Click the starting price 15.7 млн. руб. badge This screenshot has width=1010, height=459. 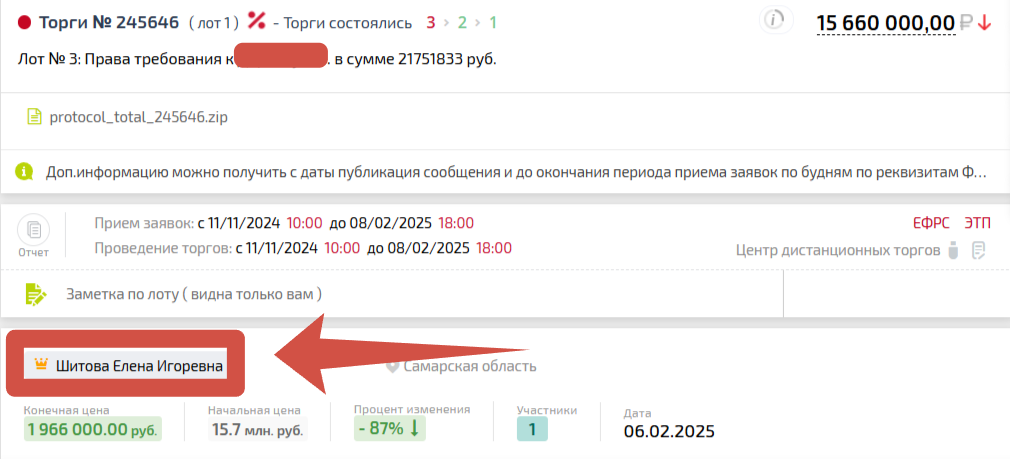pyautogui.click(x=258, y=429)
